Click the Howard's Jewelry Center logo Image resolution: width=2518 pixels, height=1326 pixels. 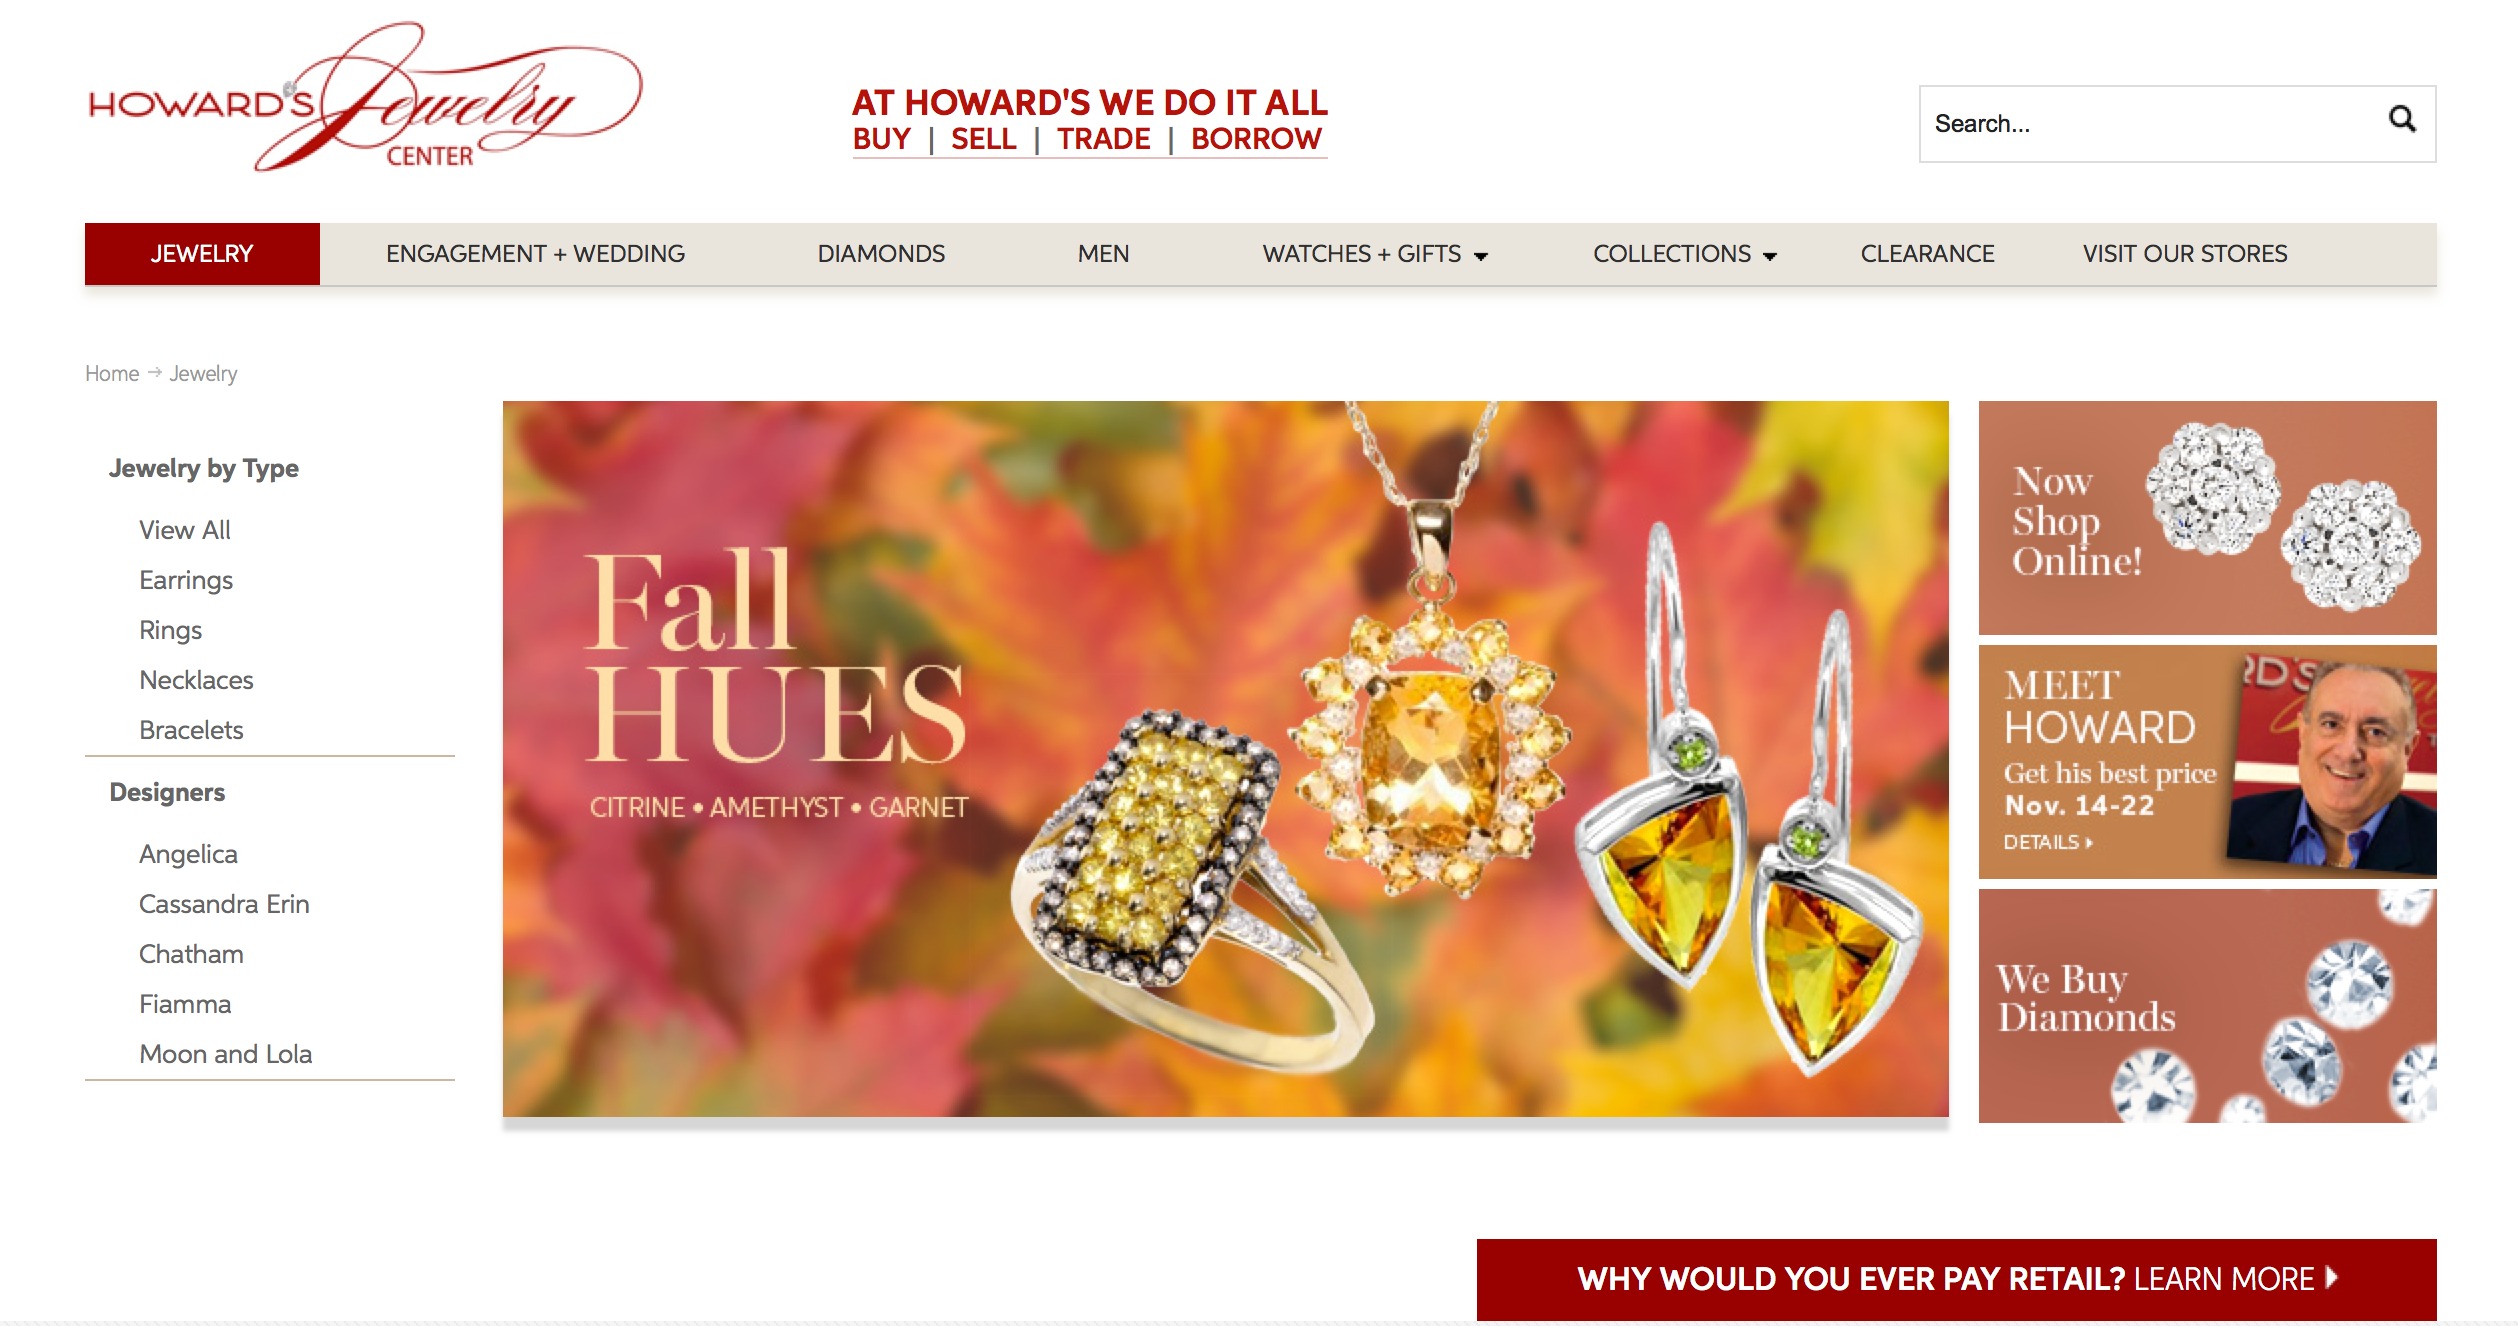pyautogui.click(x=365, y=96)
